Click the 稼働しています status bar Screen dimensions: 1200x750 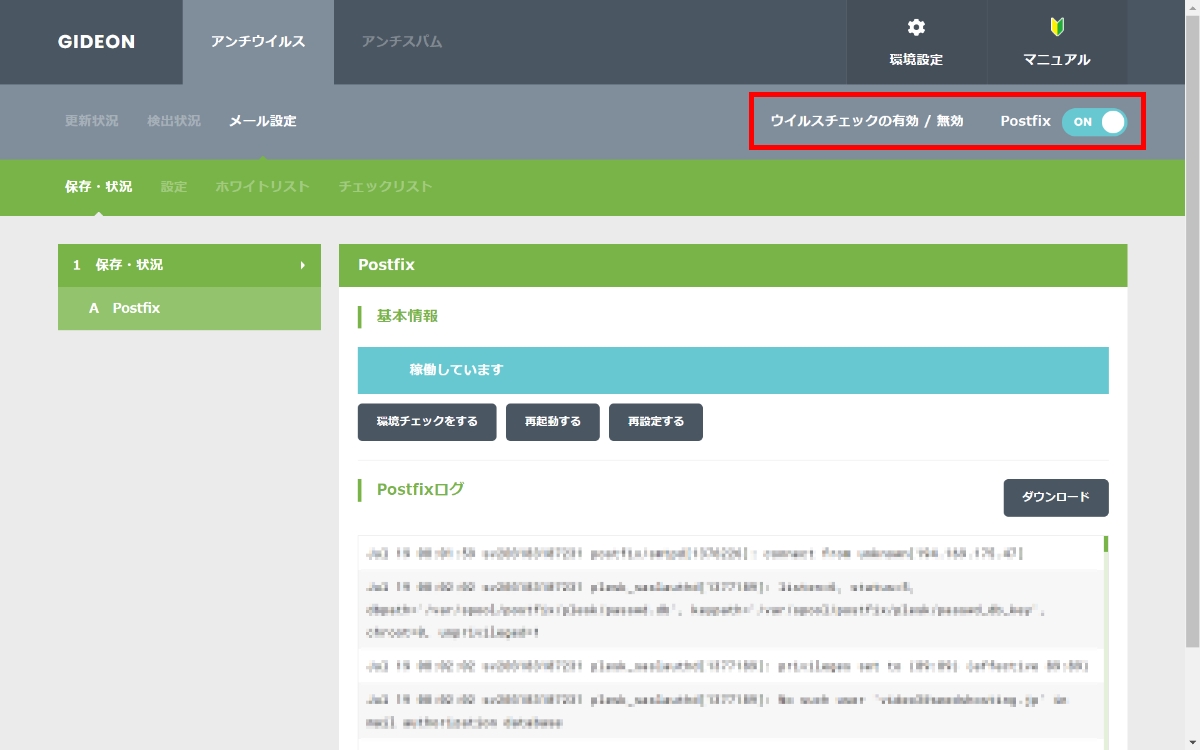click(733, 370)
